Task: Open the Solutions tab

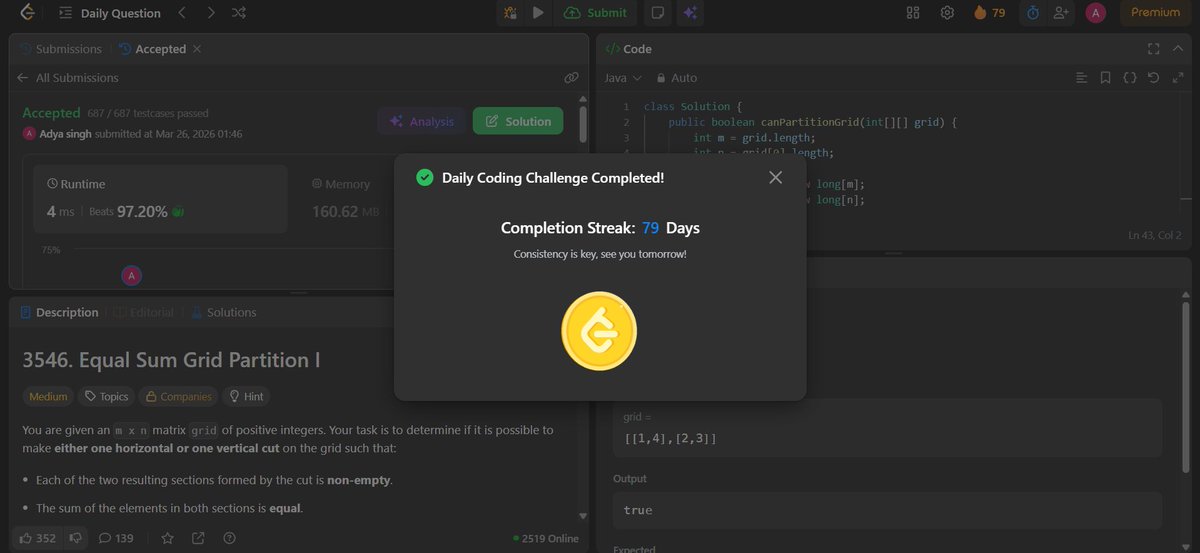Action: (x=223, y=312)
